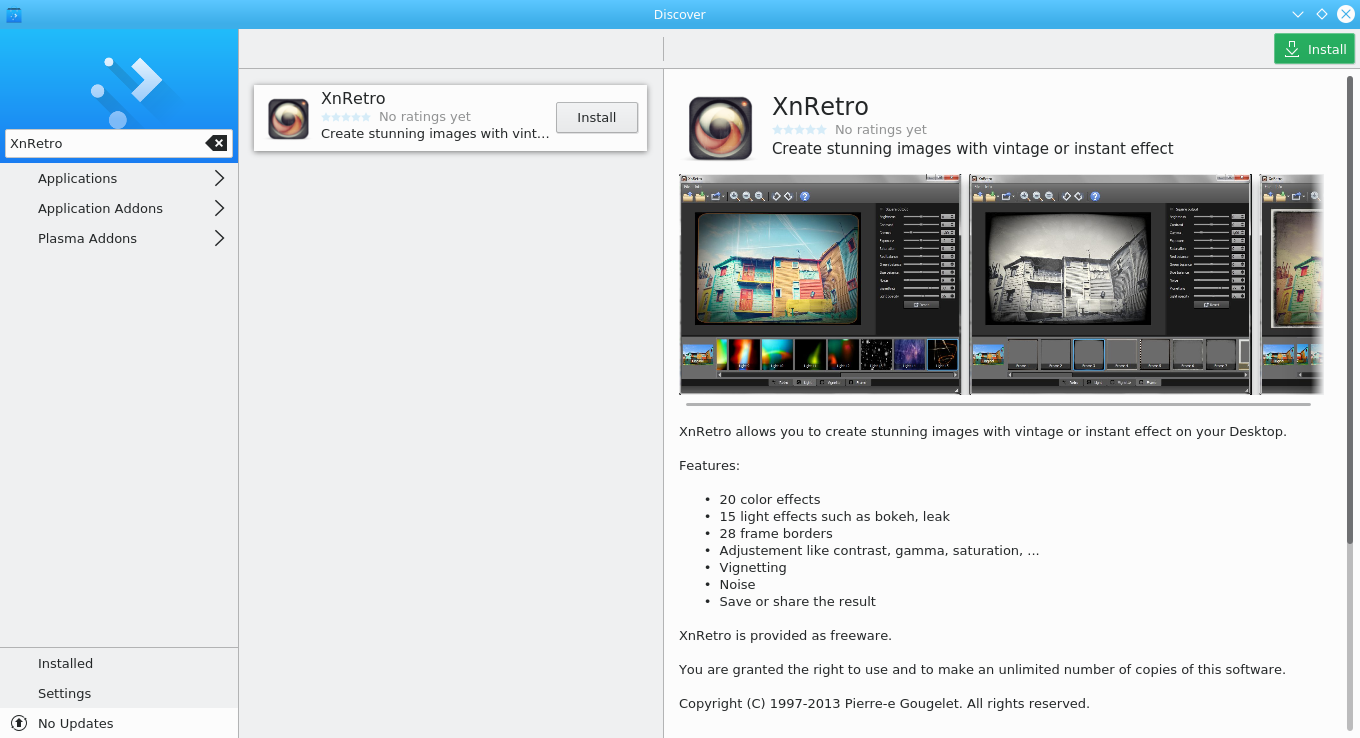Image resolution: width=1360 pixels, height=738 pixels.
Task: Click the XnRetro title in the result card
Action: point(353,98)
